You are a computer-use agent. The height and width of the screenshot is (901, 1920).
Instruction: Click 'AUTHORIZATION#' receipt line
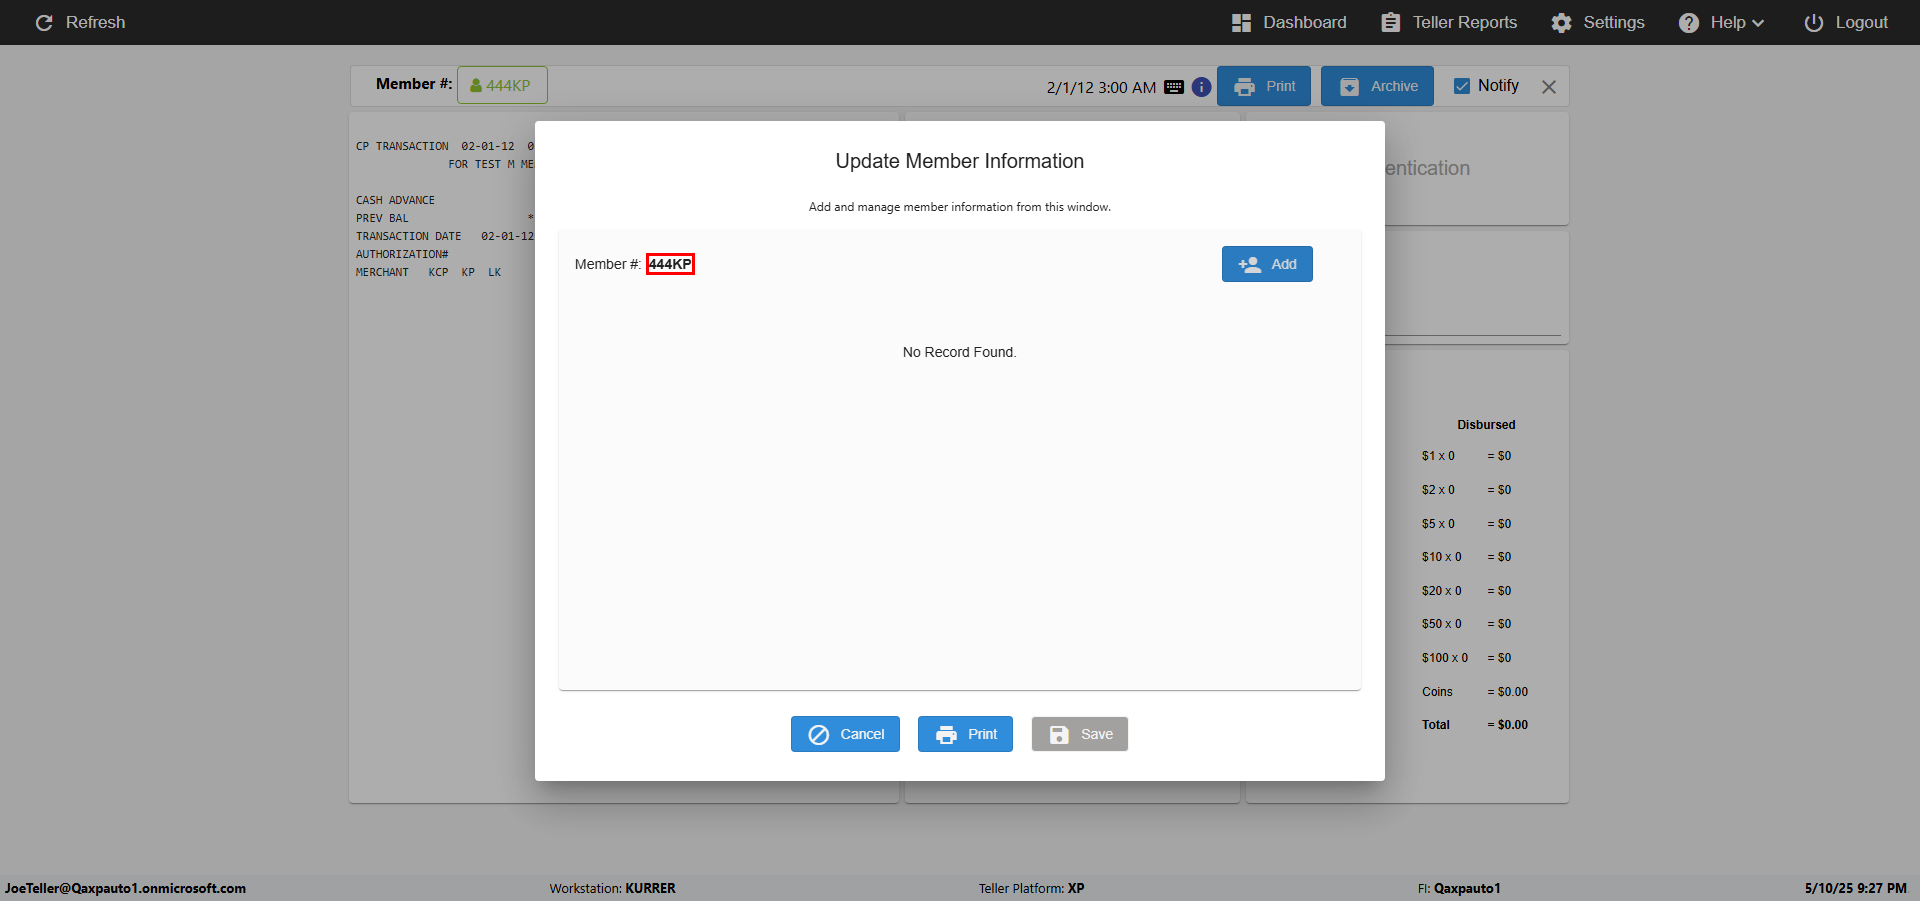402,254
